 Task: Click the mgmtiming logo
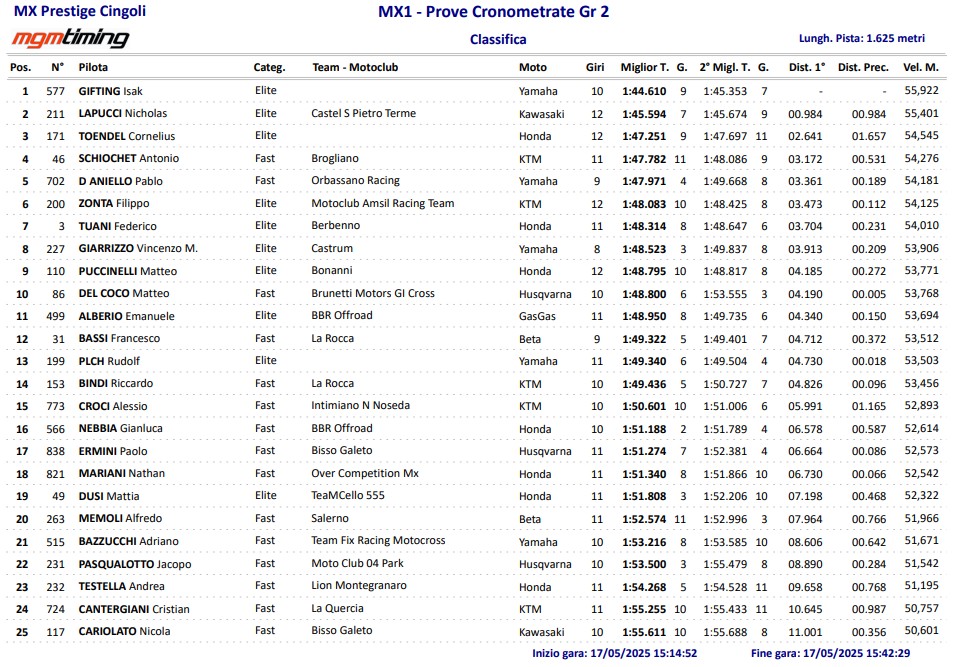tap(71, 38)
